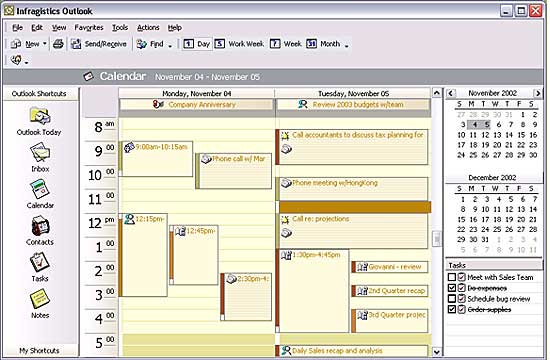Click the Calendar header icon

[x=88, y=76]
